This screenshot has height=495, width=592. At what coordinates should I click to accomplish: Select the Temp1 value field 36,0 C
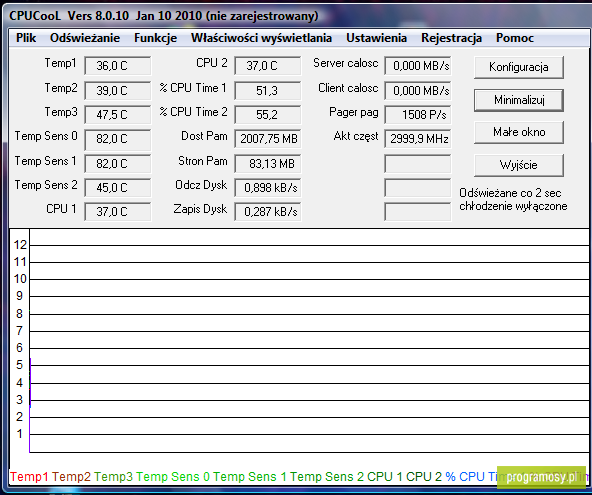(x=117, y=66)
